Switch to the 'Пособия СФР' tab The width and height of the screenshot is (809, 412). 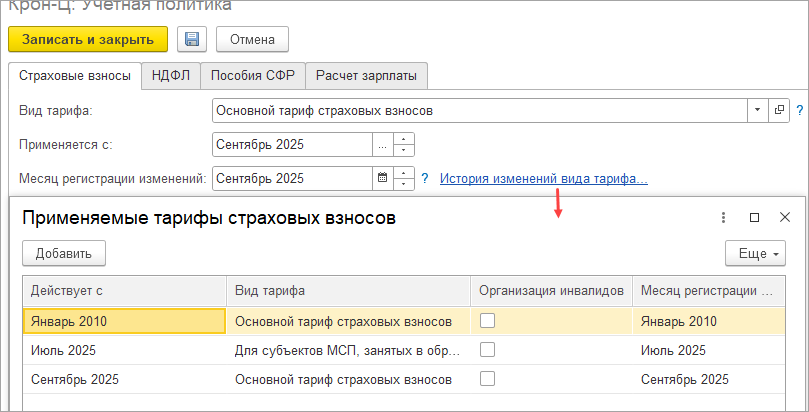(x=252, y=75)
